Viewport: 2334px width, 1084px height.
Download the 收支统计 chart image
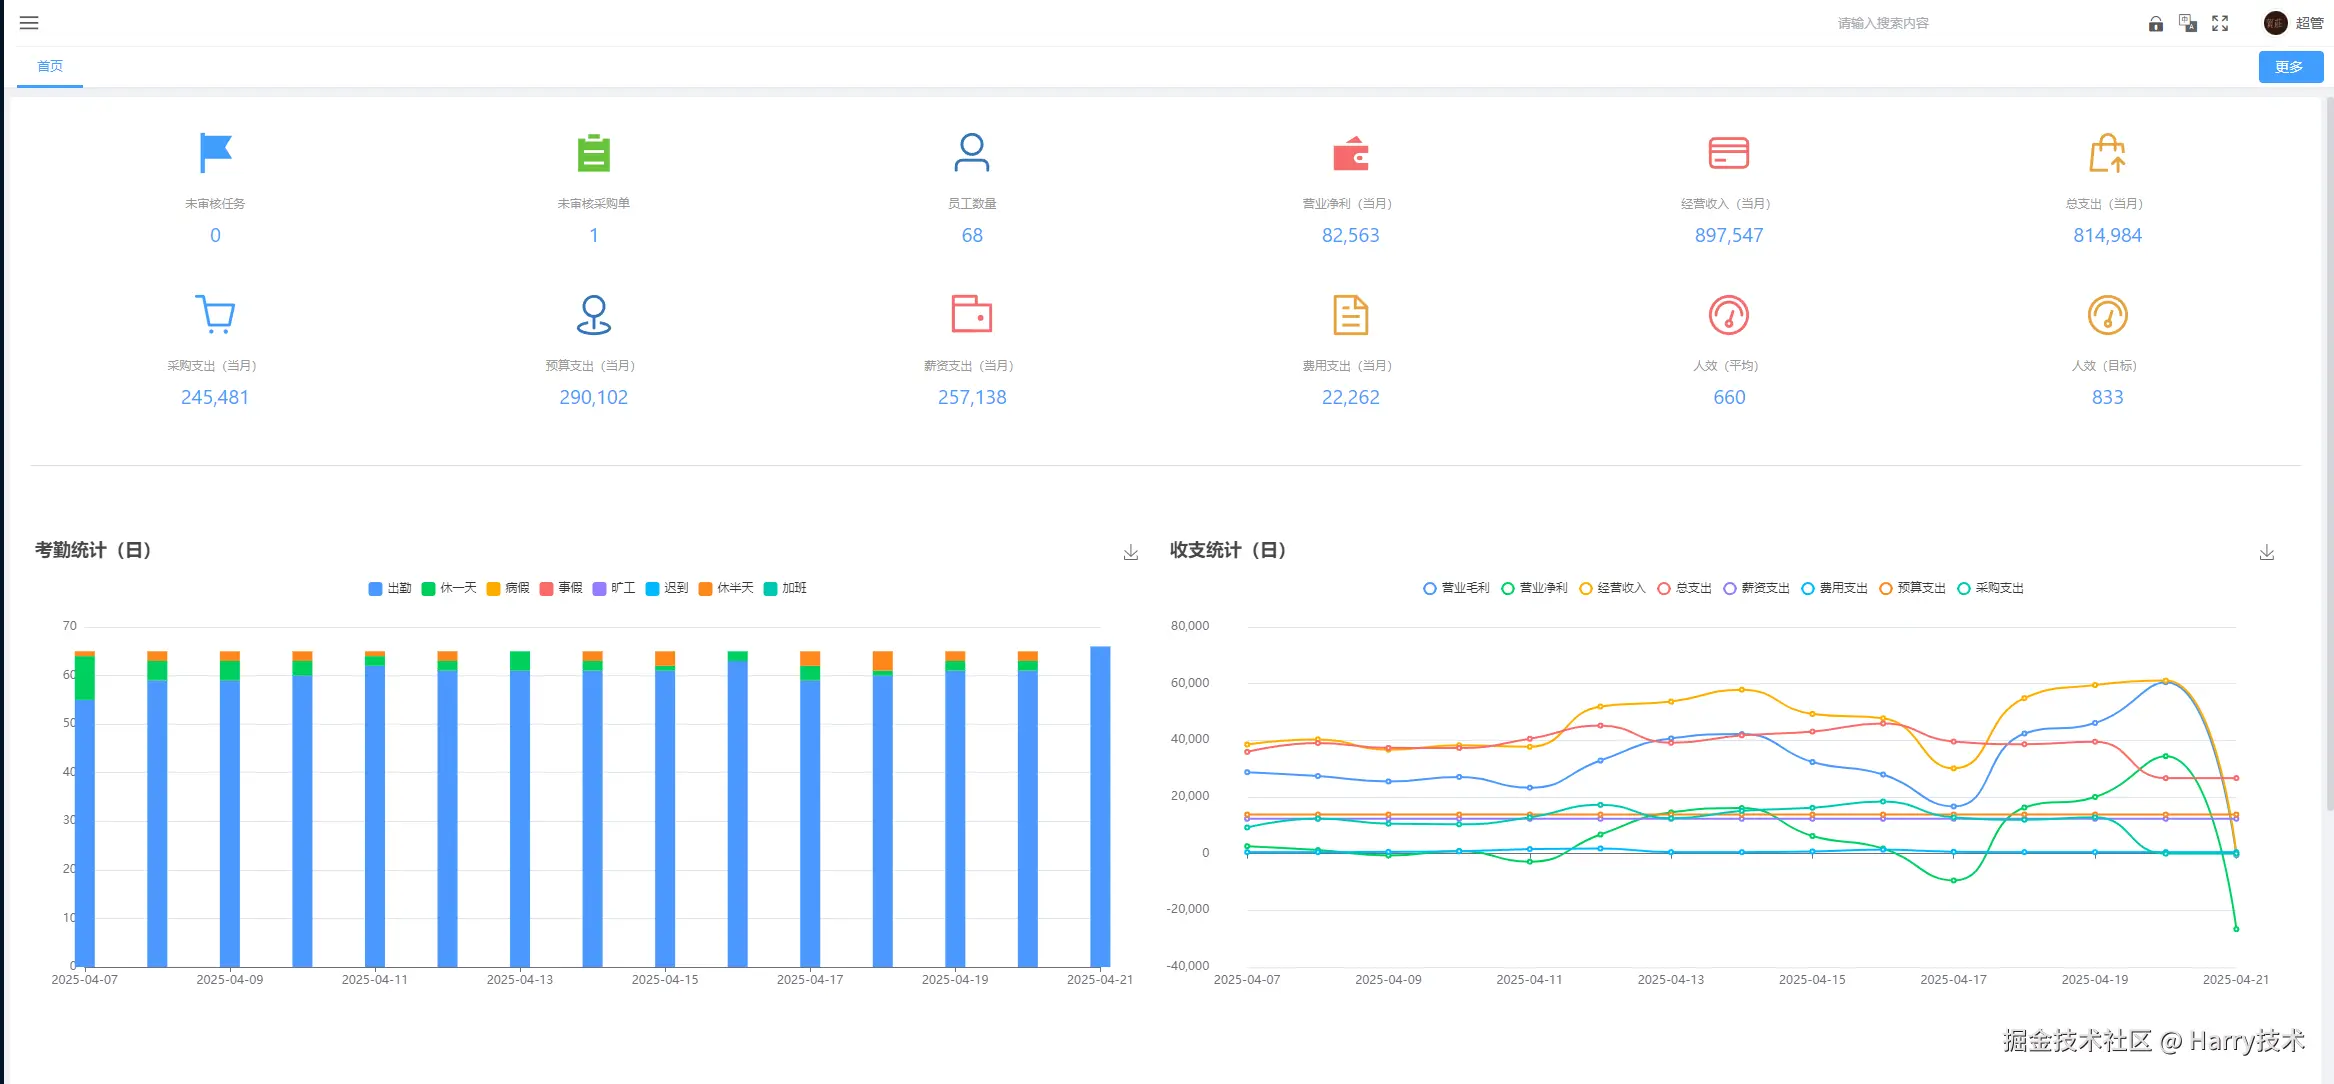pyautogui.click(x=2266, y=552)
